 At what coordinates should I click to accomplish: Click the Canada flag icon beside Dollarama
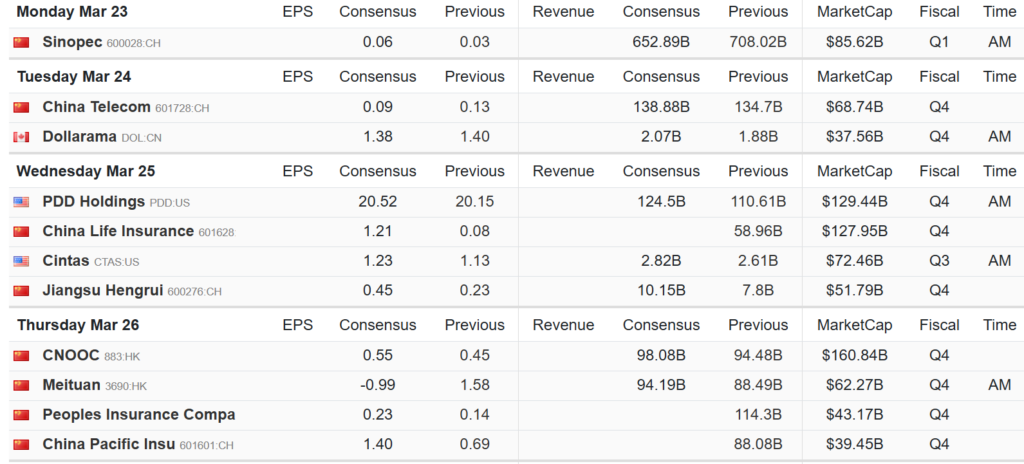pyautogui.click(x=21, y=137)
